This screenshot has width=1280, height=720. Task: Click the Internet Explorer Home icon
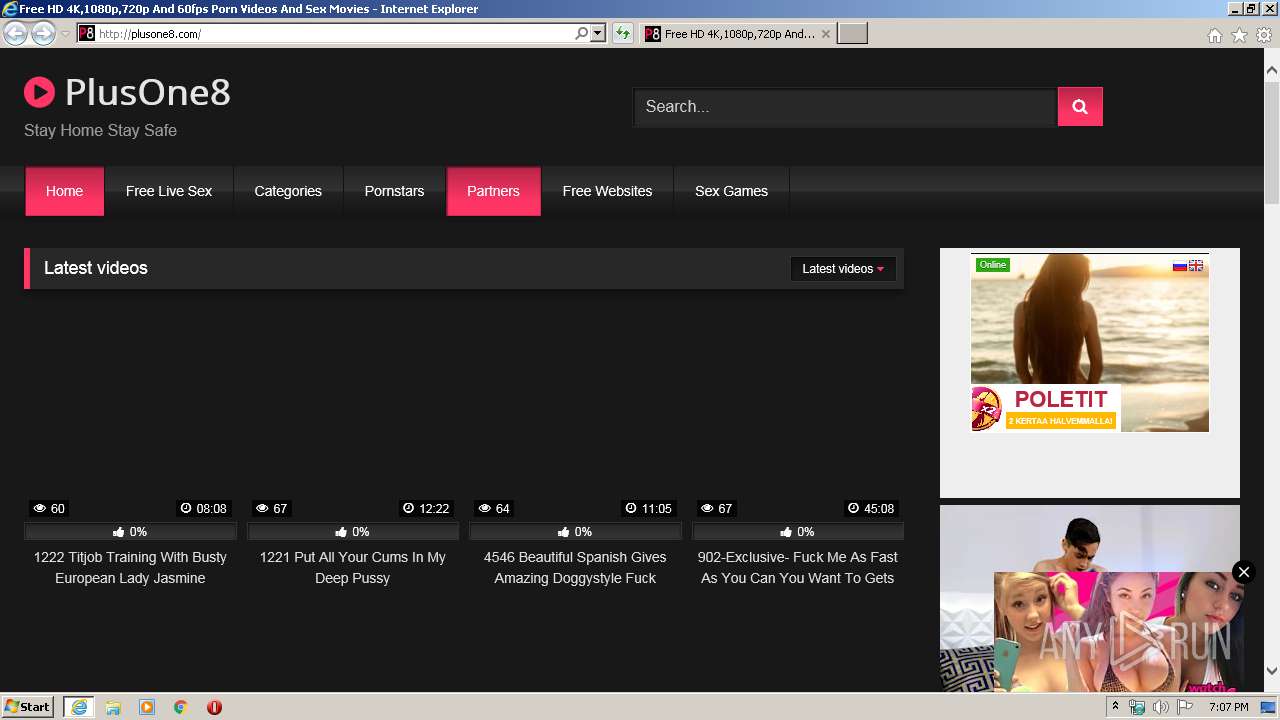pyautogui.click(x=1214, y=35)
